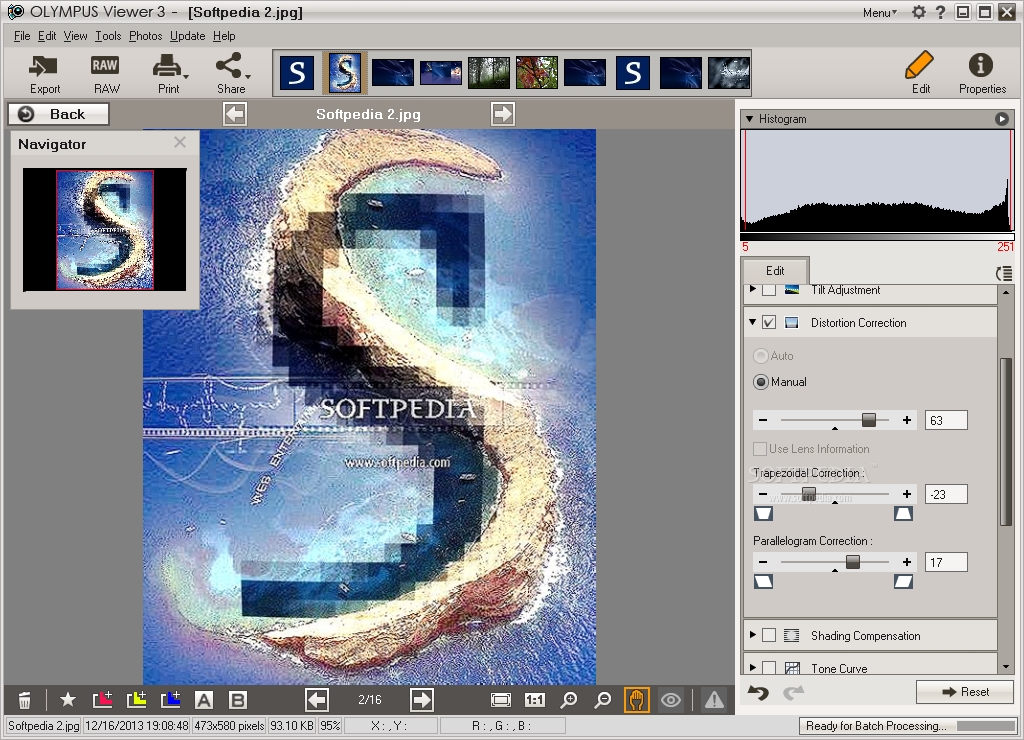The width and height of the screenshot is (1024, 740).
Task: Toggle the eye preview icon
Action: click(671, 700)
